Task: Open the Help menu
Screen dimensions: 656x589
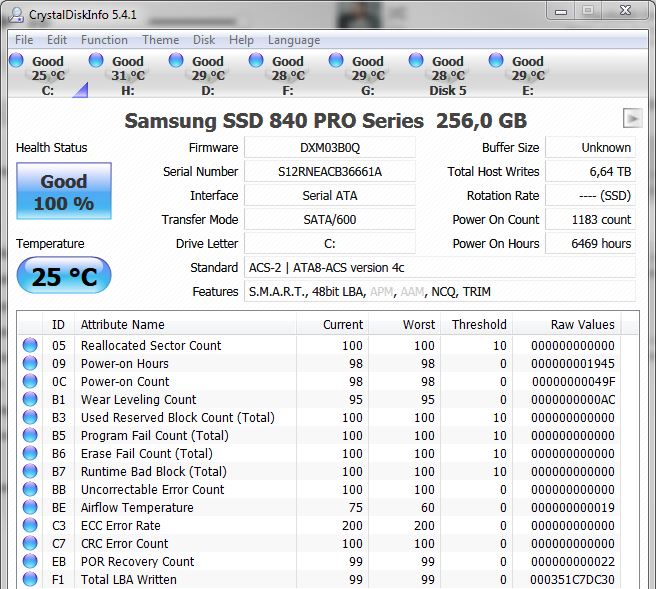Action: pos(241,40)
